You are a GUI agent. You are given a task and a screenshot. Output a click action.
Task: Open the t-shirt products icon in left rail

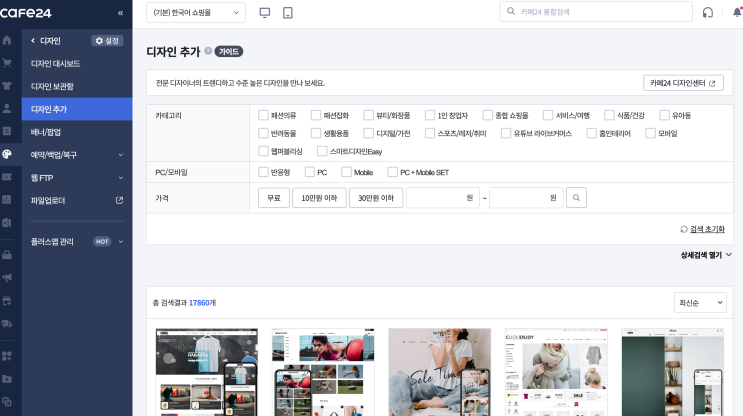[x=7, y=86]
